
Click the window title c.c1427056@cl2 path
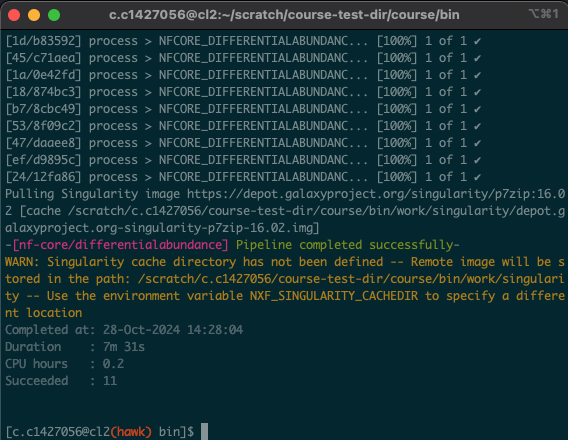[284, 15]
